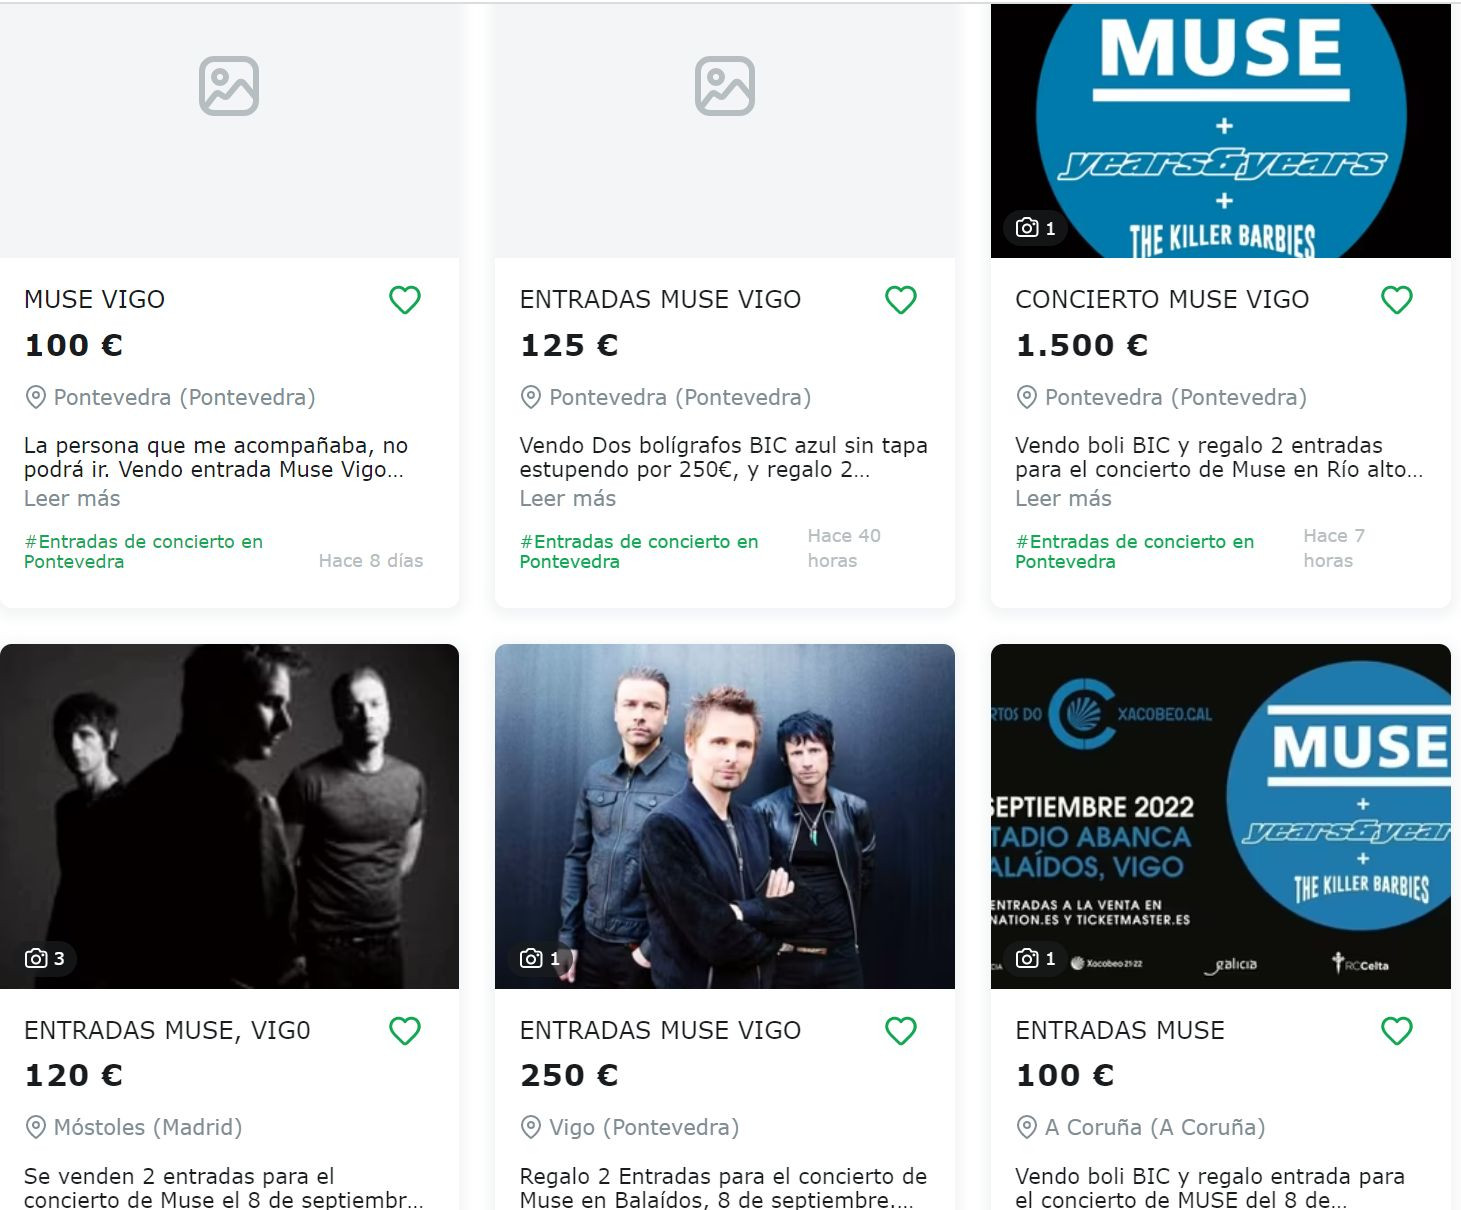
Task: Unfavorite the 1.500 € Muse listing heart
Action: click(1396, 299)
